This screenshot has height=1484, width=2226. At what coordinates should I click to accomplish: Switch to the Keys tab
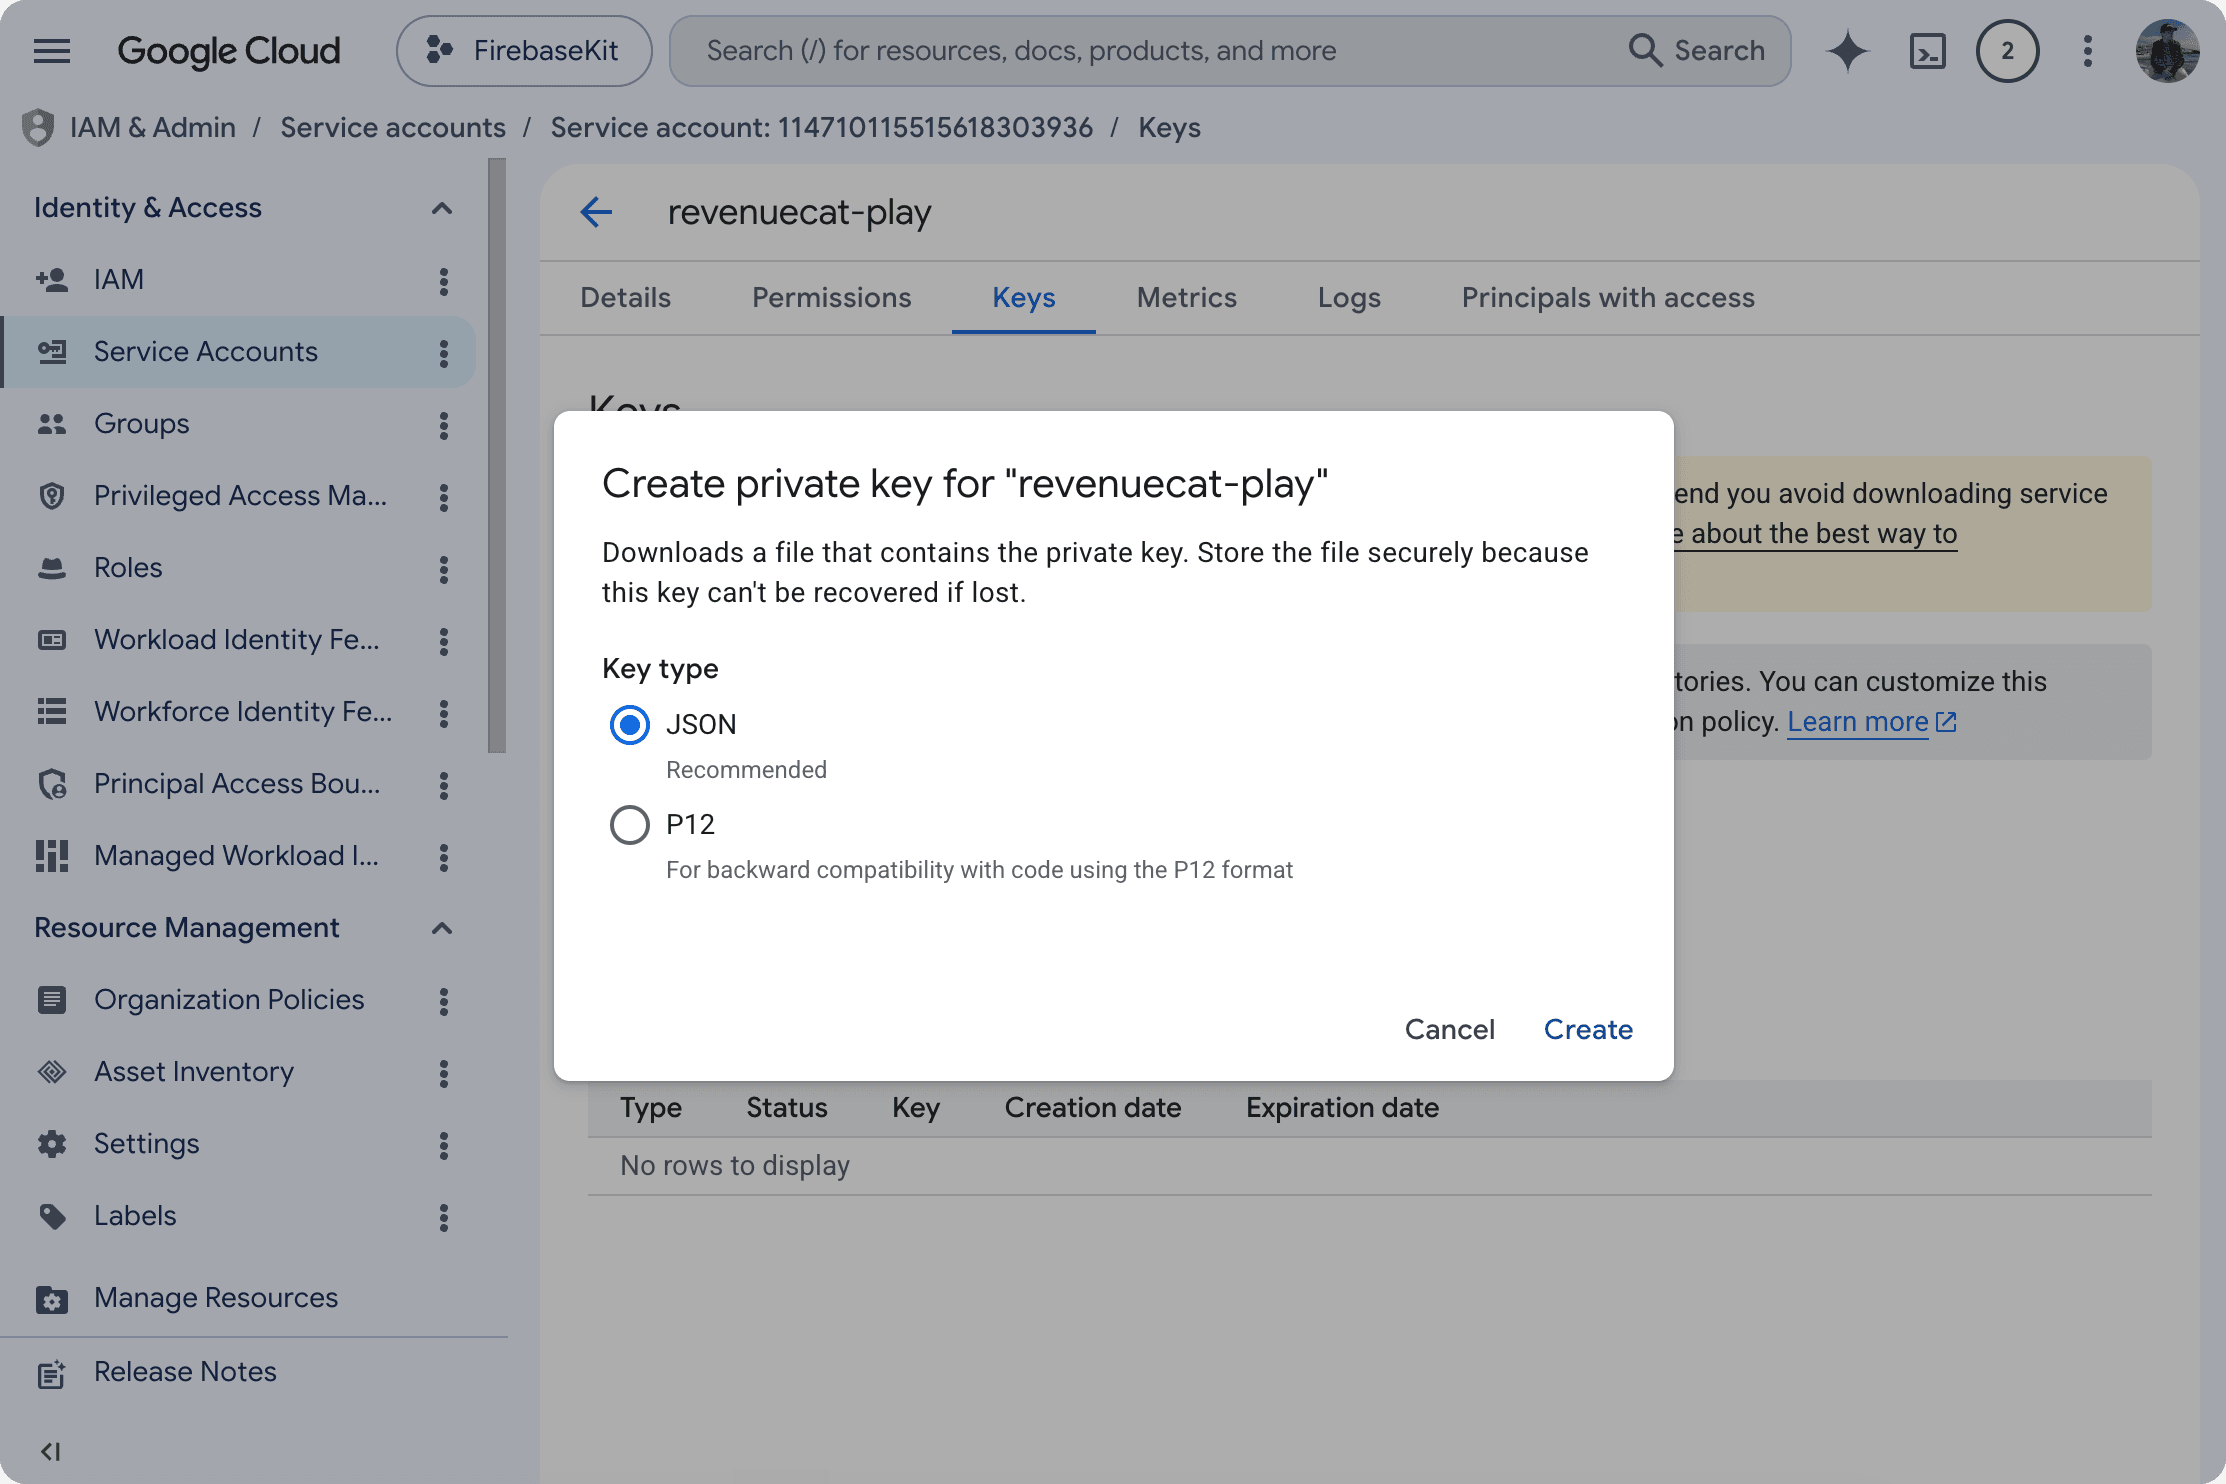(x=1024, y=298)
